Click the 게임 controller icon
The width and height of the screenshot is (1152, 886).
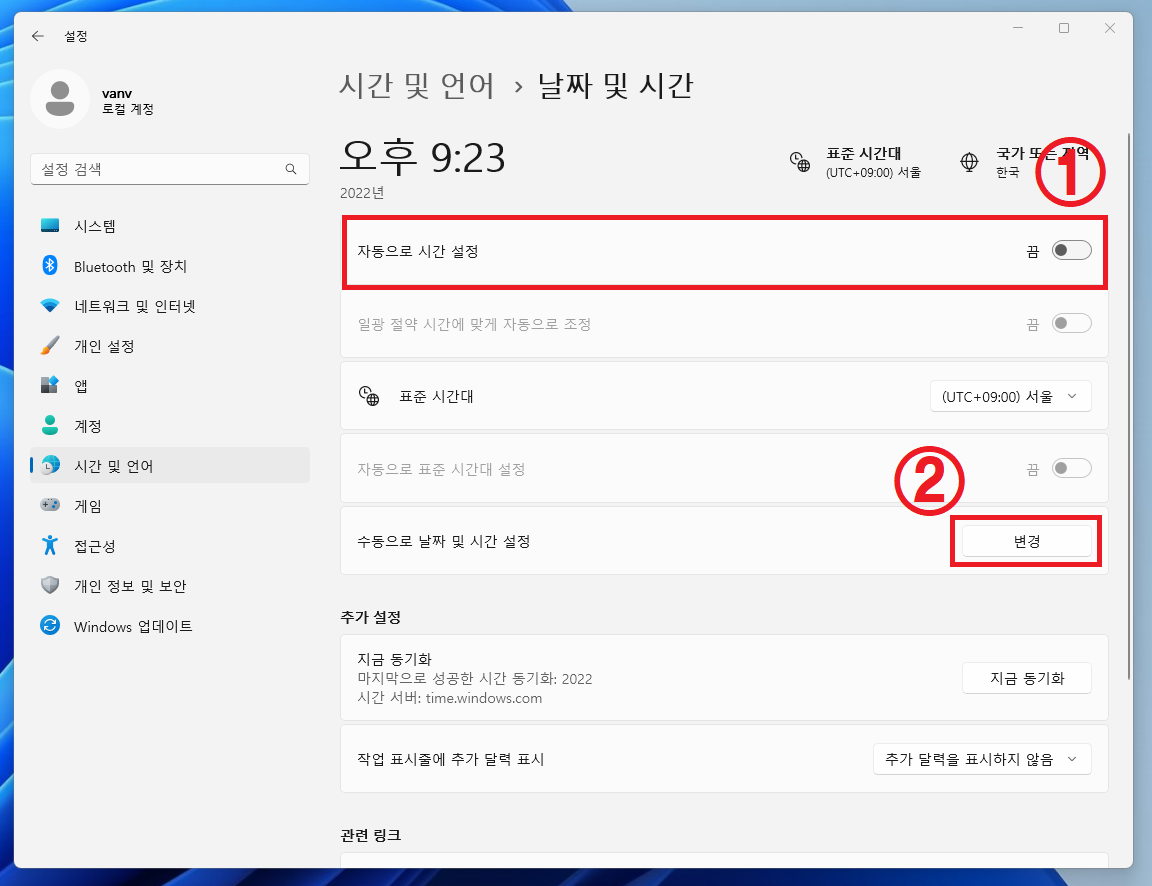click(x=50, y=505)
